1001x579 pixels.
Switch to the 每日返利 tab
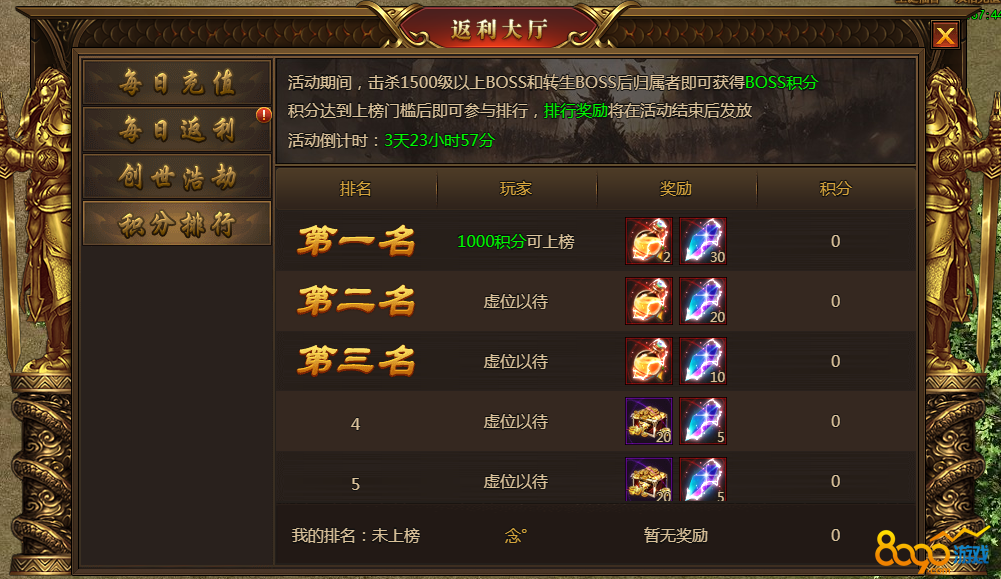[x=177, y=130]
